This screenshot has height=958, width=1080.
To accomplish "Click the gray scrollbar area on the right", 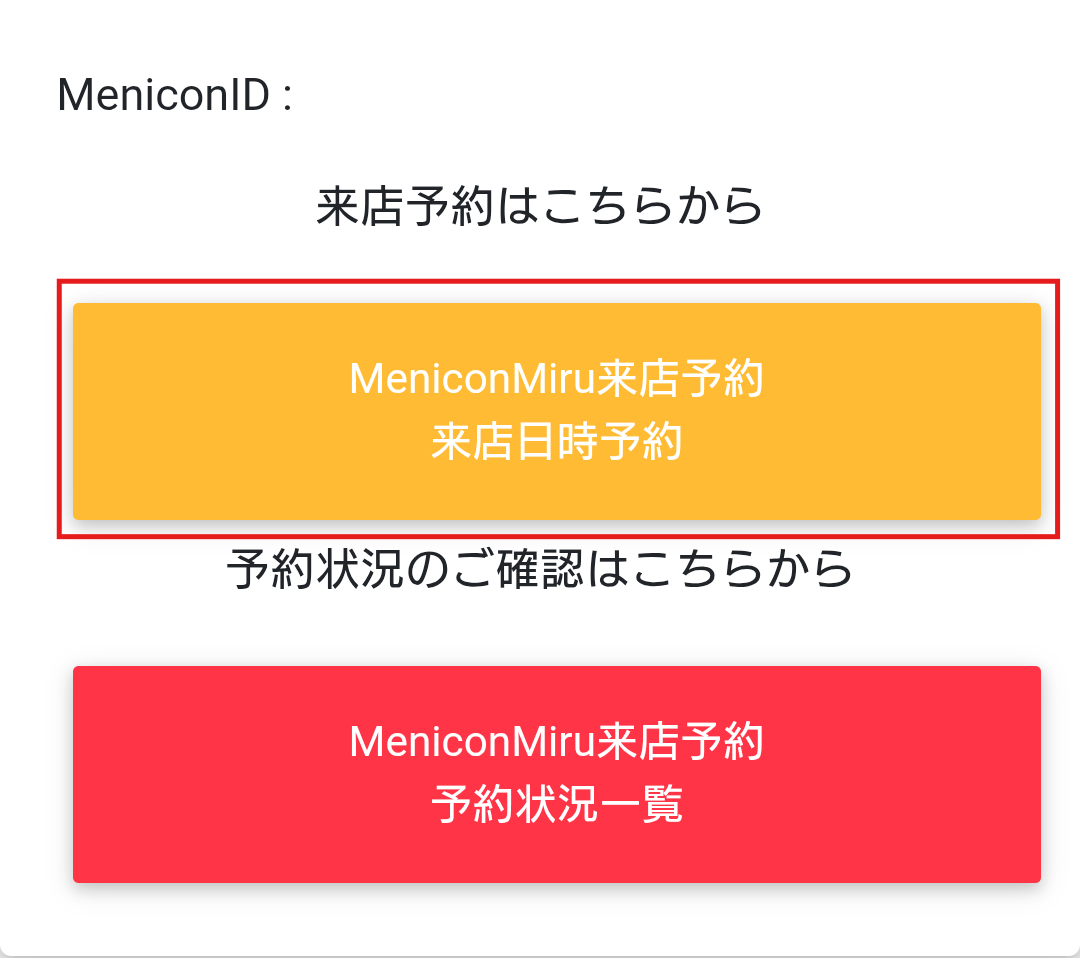I will pos(1068,479).
